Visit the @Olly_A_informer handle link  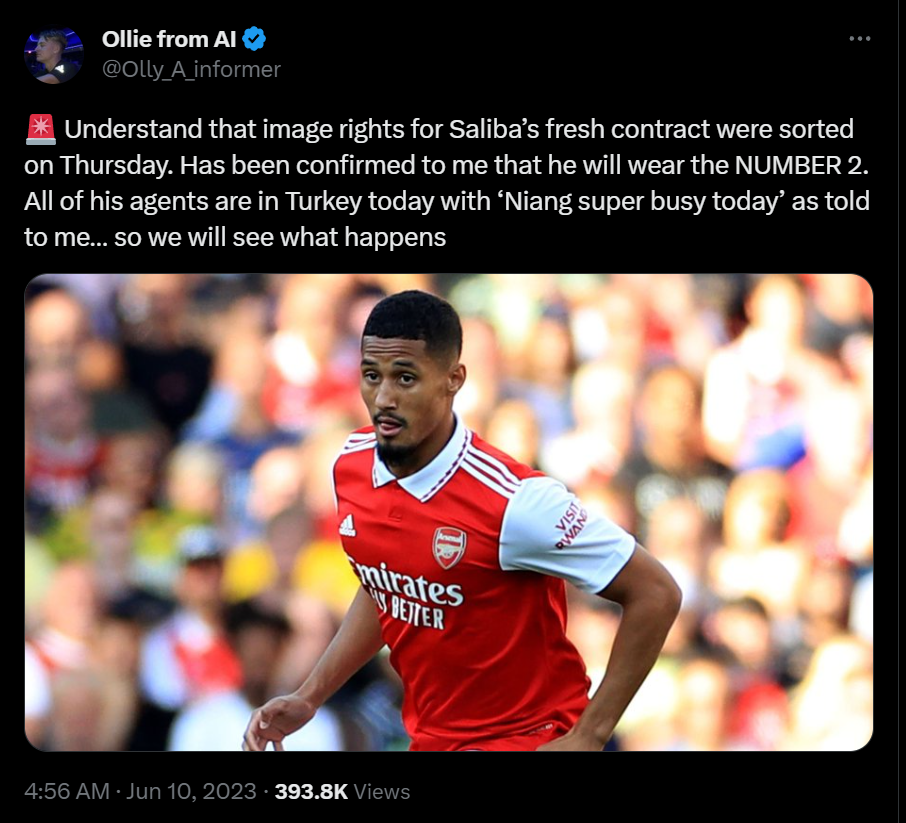(191, 69)
